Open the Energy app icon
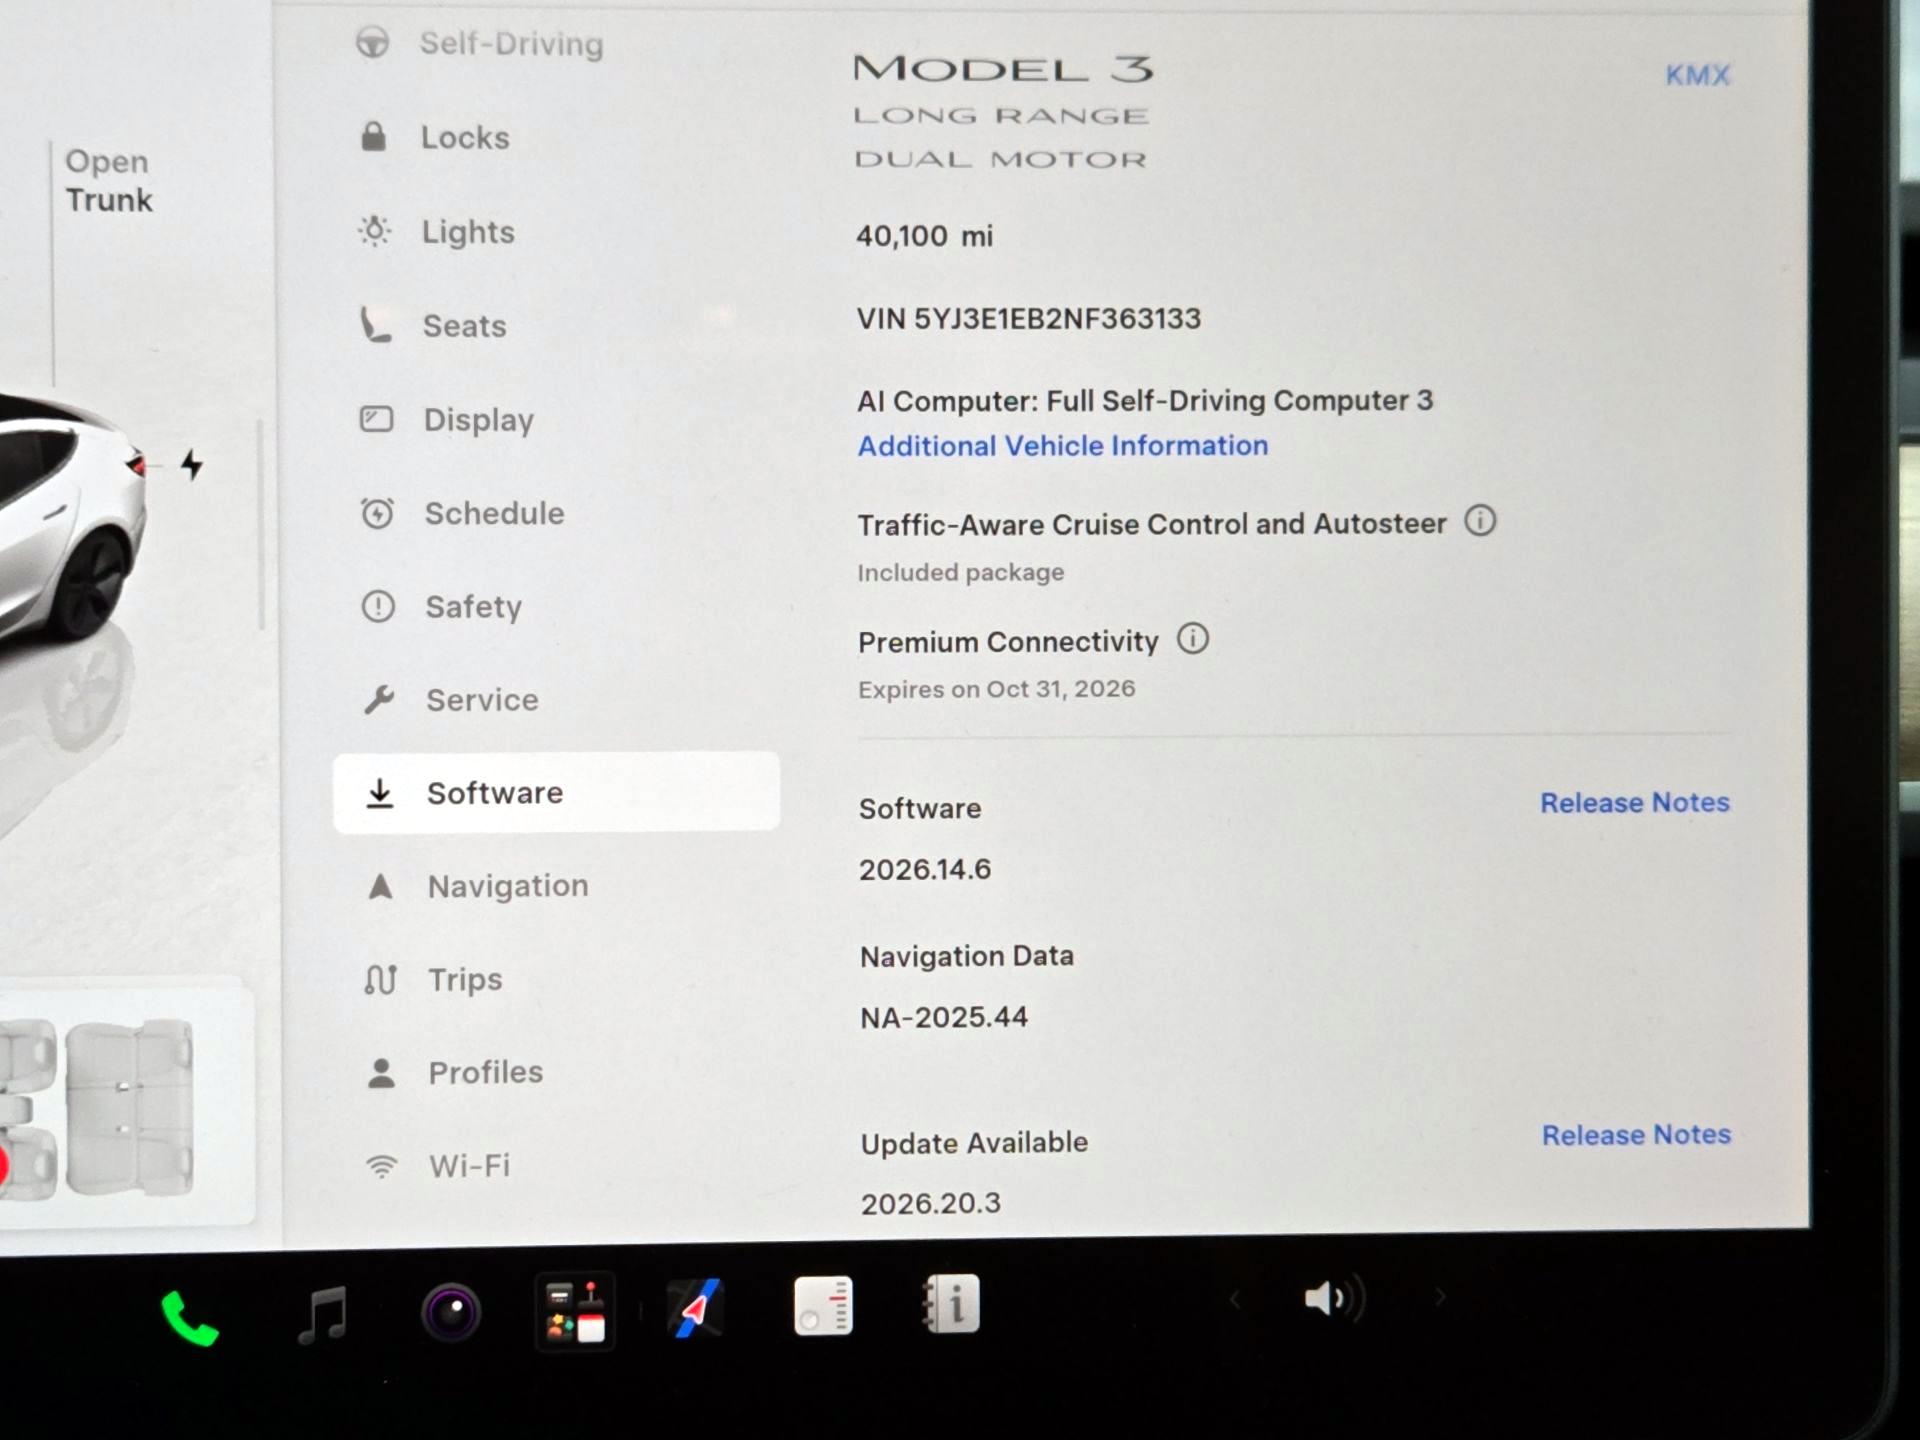 pos(823,1305)
